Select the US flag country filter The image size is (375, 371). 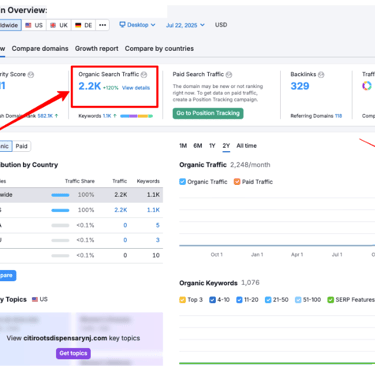click(x=34, y=25)
